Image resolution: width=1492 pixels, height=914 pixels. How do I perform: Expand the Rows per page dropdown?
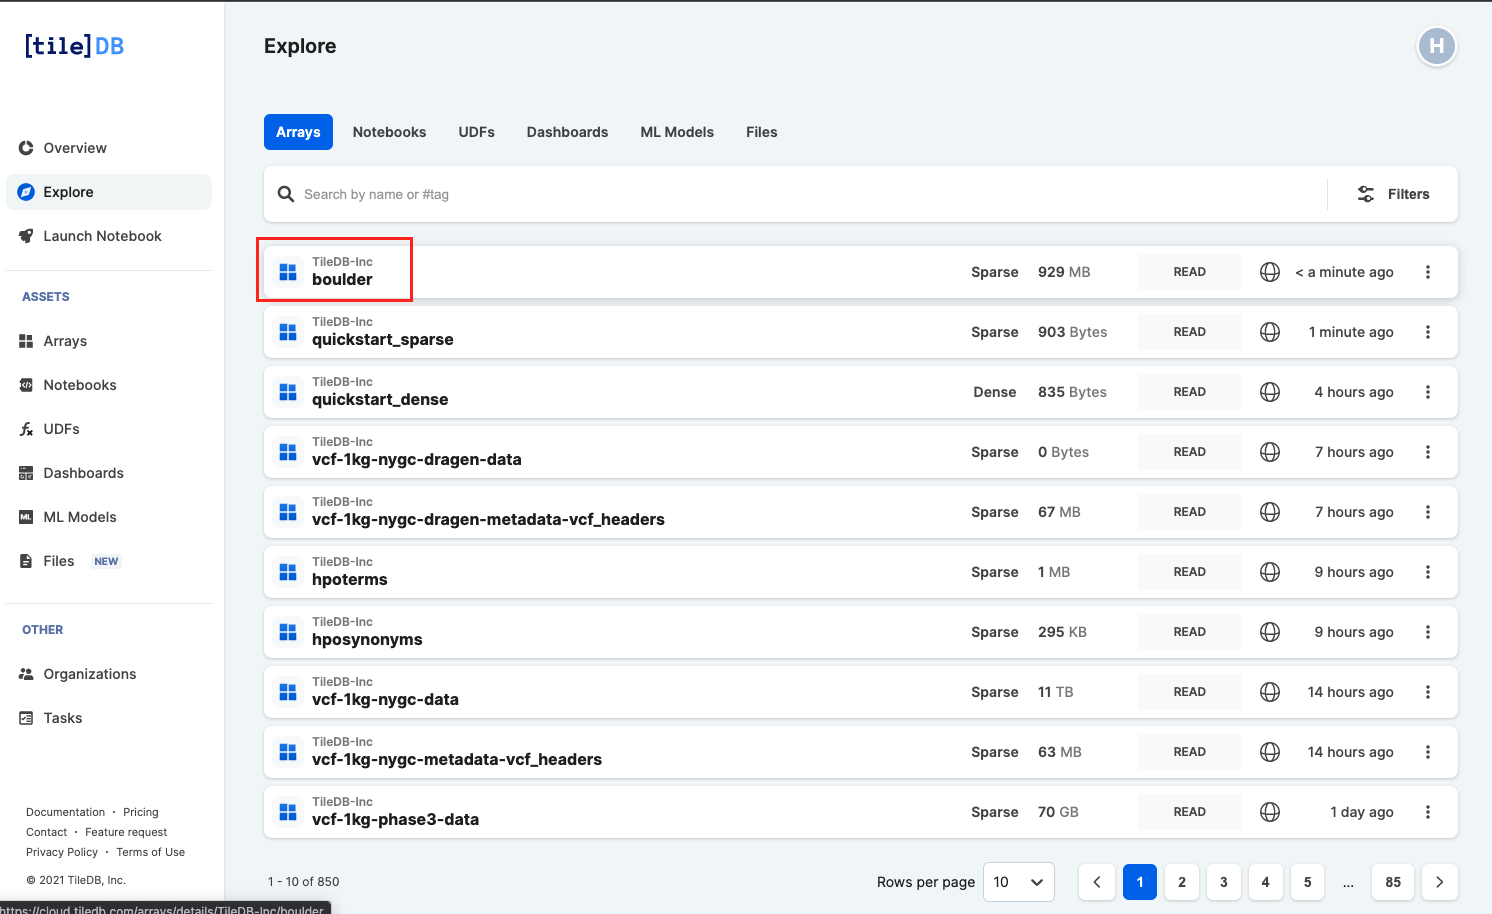pos(1018,882)
